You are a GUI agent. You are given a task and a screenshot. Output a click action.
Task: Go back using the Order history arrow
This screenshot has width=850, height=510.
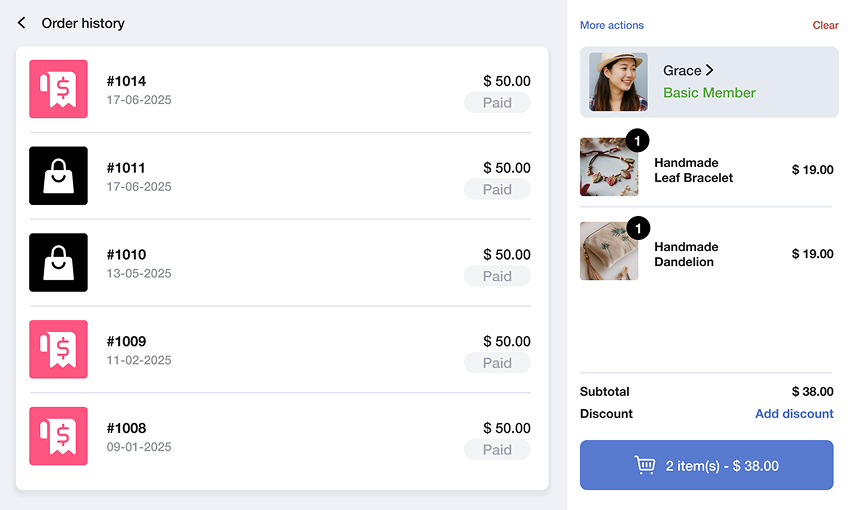[21, 23]
